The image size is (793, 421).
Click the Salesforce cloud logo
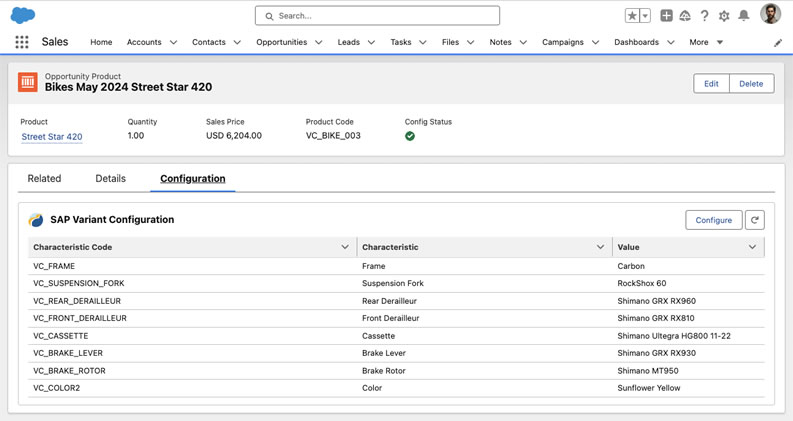tap(23, 15)
